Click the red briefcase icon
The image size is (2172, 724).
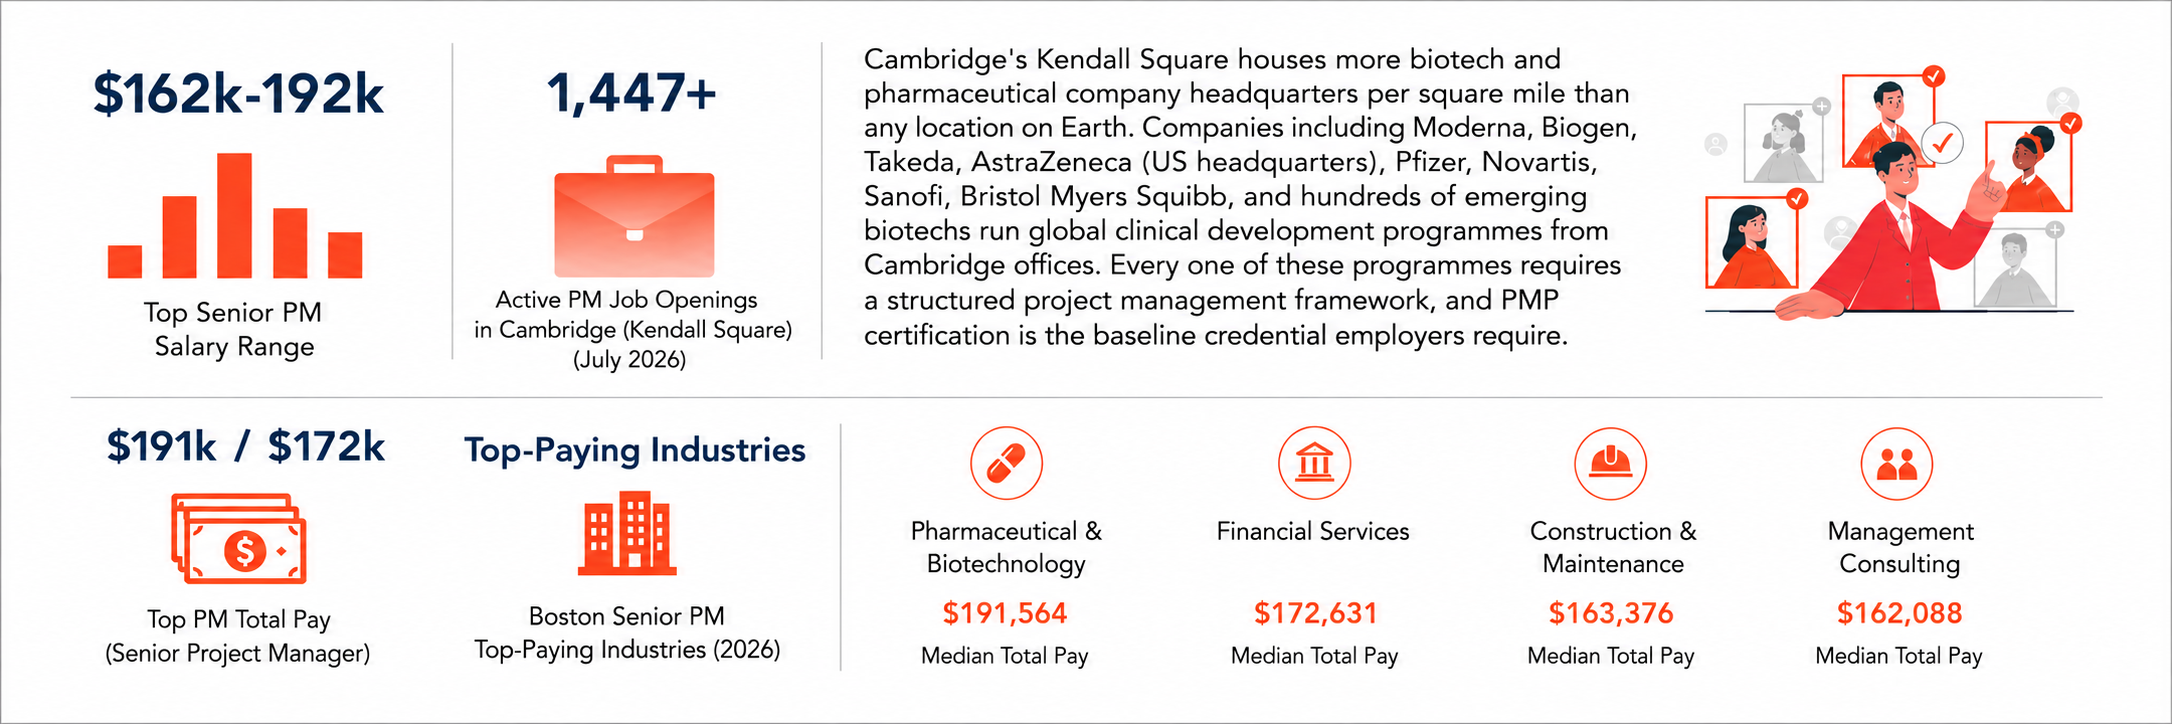[634, 216]
